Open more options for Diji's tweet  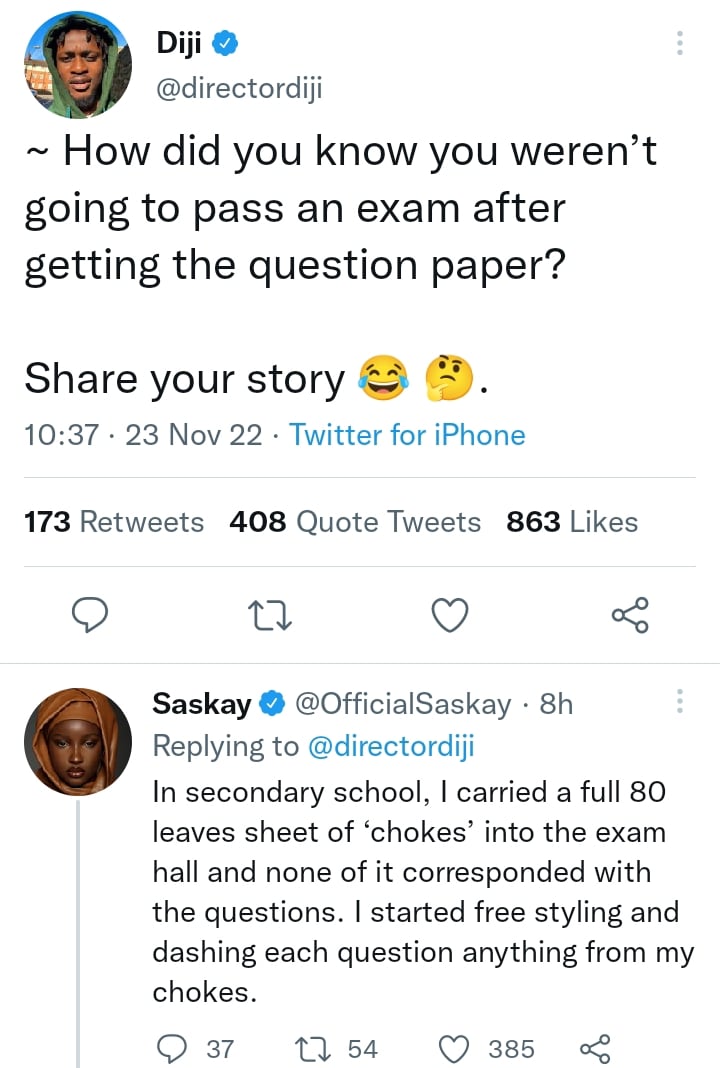tap(680, 43)
